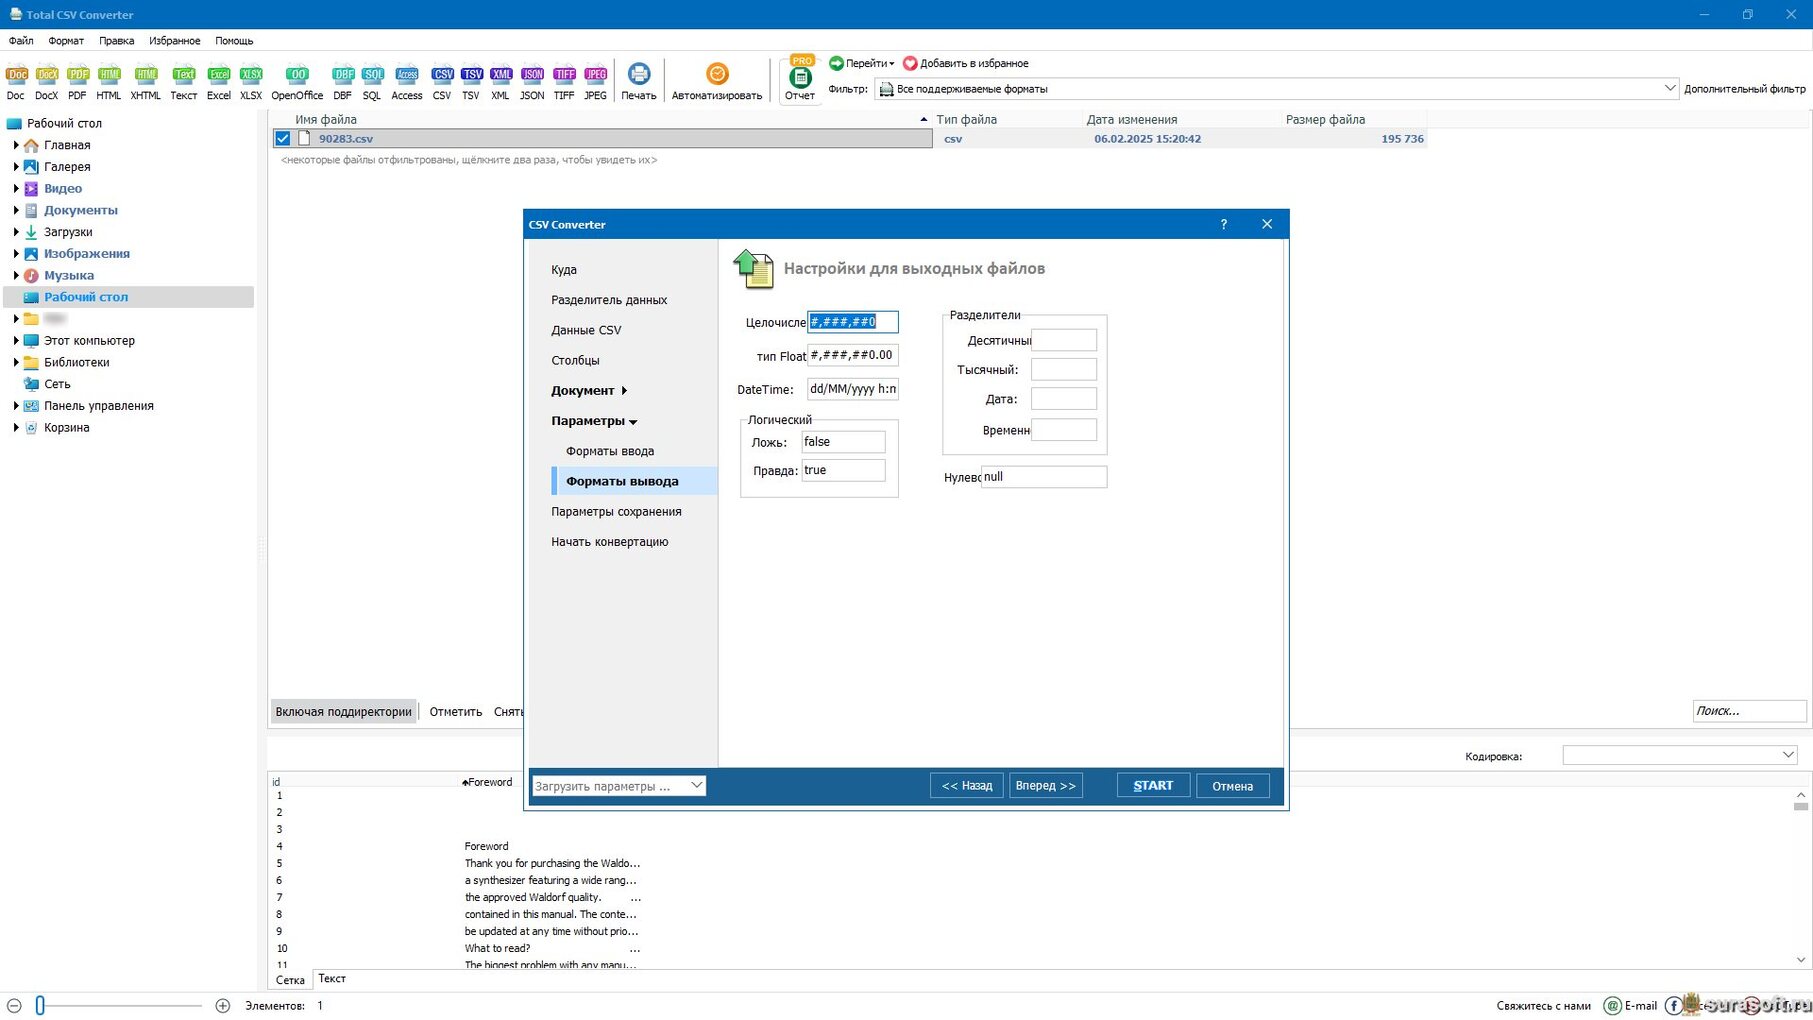Viewport: 1813px width, 1020px height.
Task: Zoom out with minus icon
Action: (x=14, y=1006)
